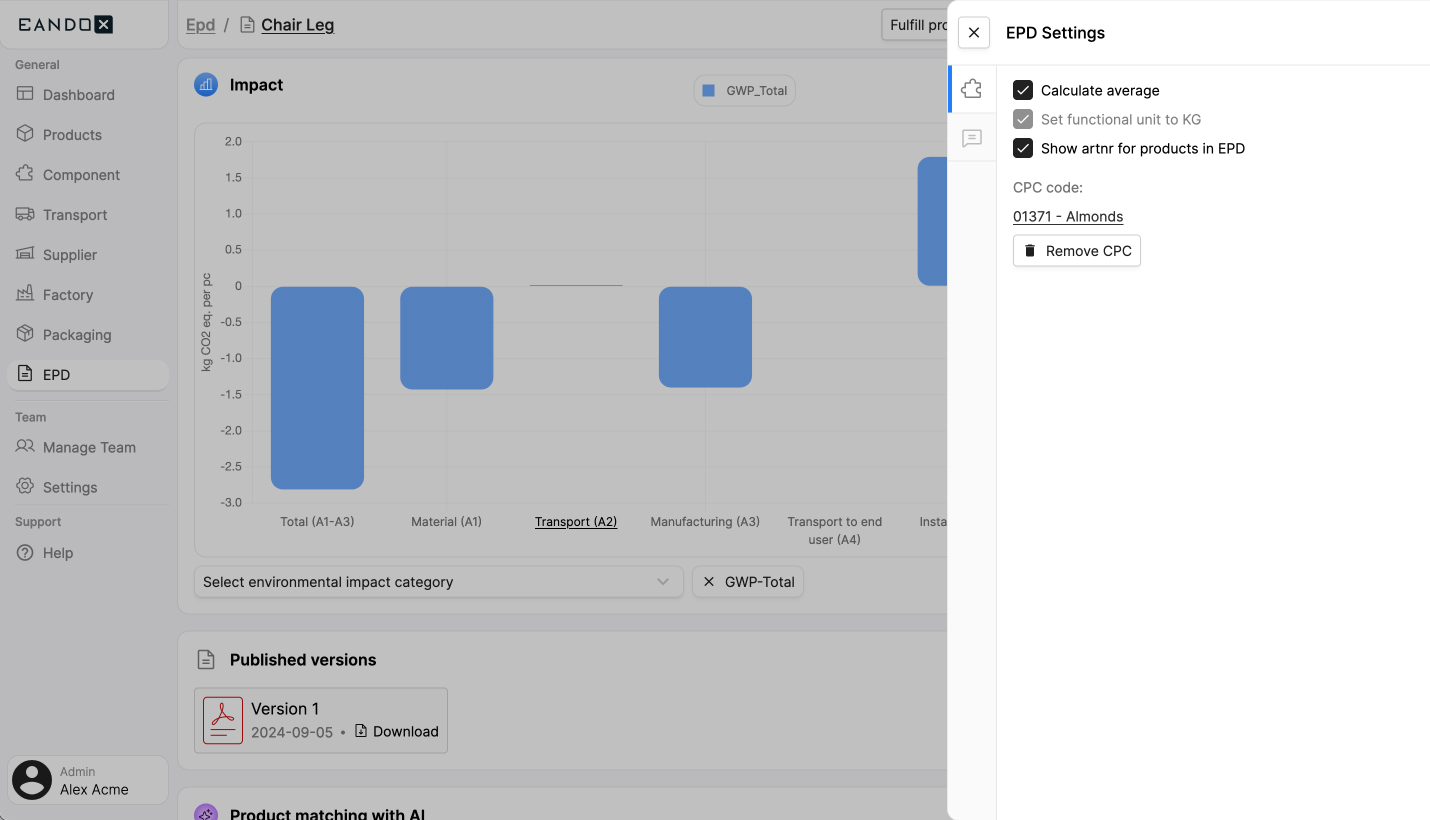Disable Show artnr for products in EPD
1430x820 pixels.
coord(1022,148)
